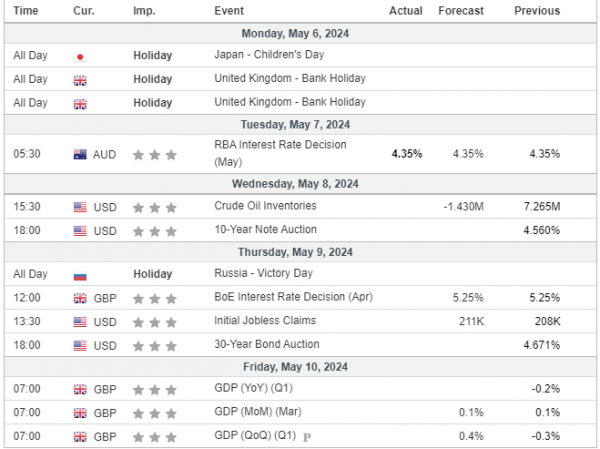
Task: Click the US flag in Initial Jobless Claims row
Action: (x=80, y=322)
